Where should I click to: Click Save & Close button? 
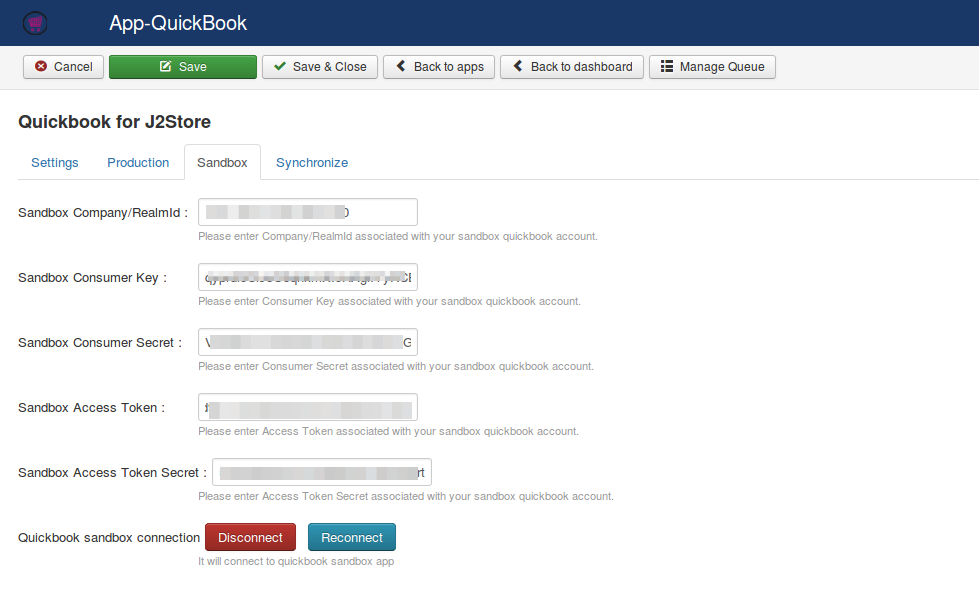tap(320, 67)
